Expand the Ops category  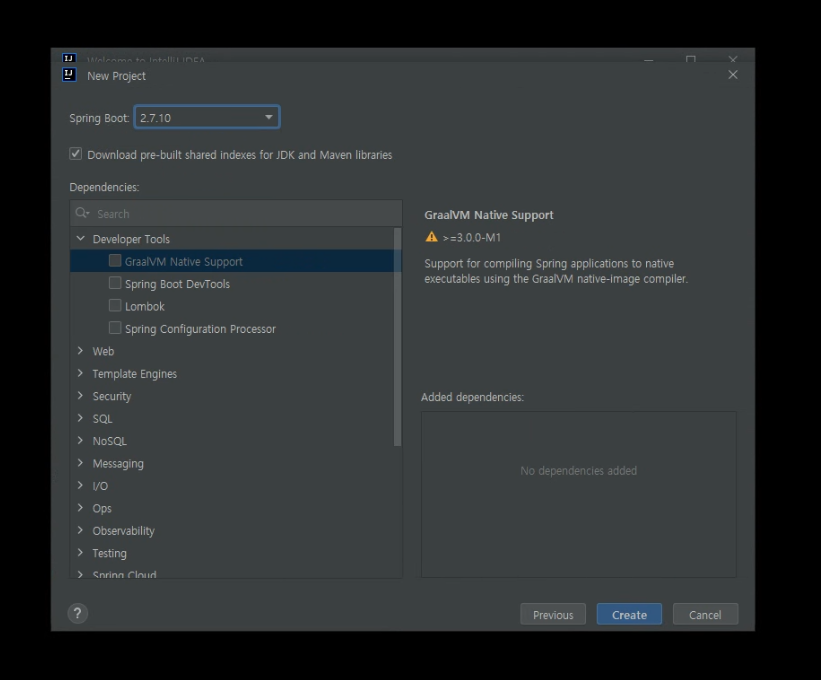80,508
